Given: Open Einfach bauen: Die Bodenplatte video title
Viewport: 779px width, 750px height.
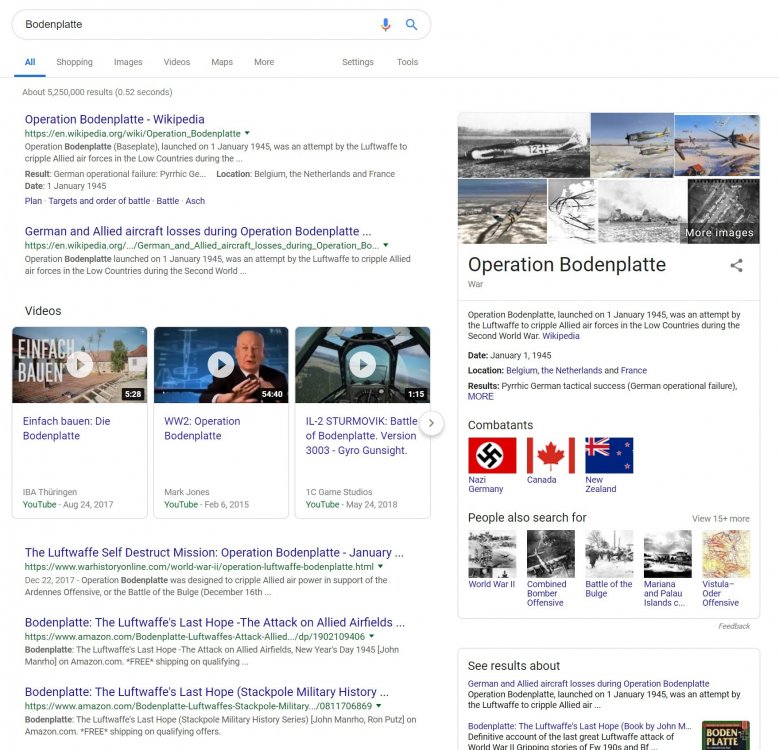Looking at the screenshot, I should [67, 428].
